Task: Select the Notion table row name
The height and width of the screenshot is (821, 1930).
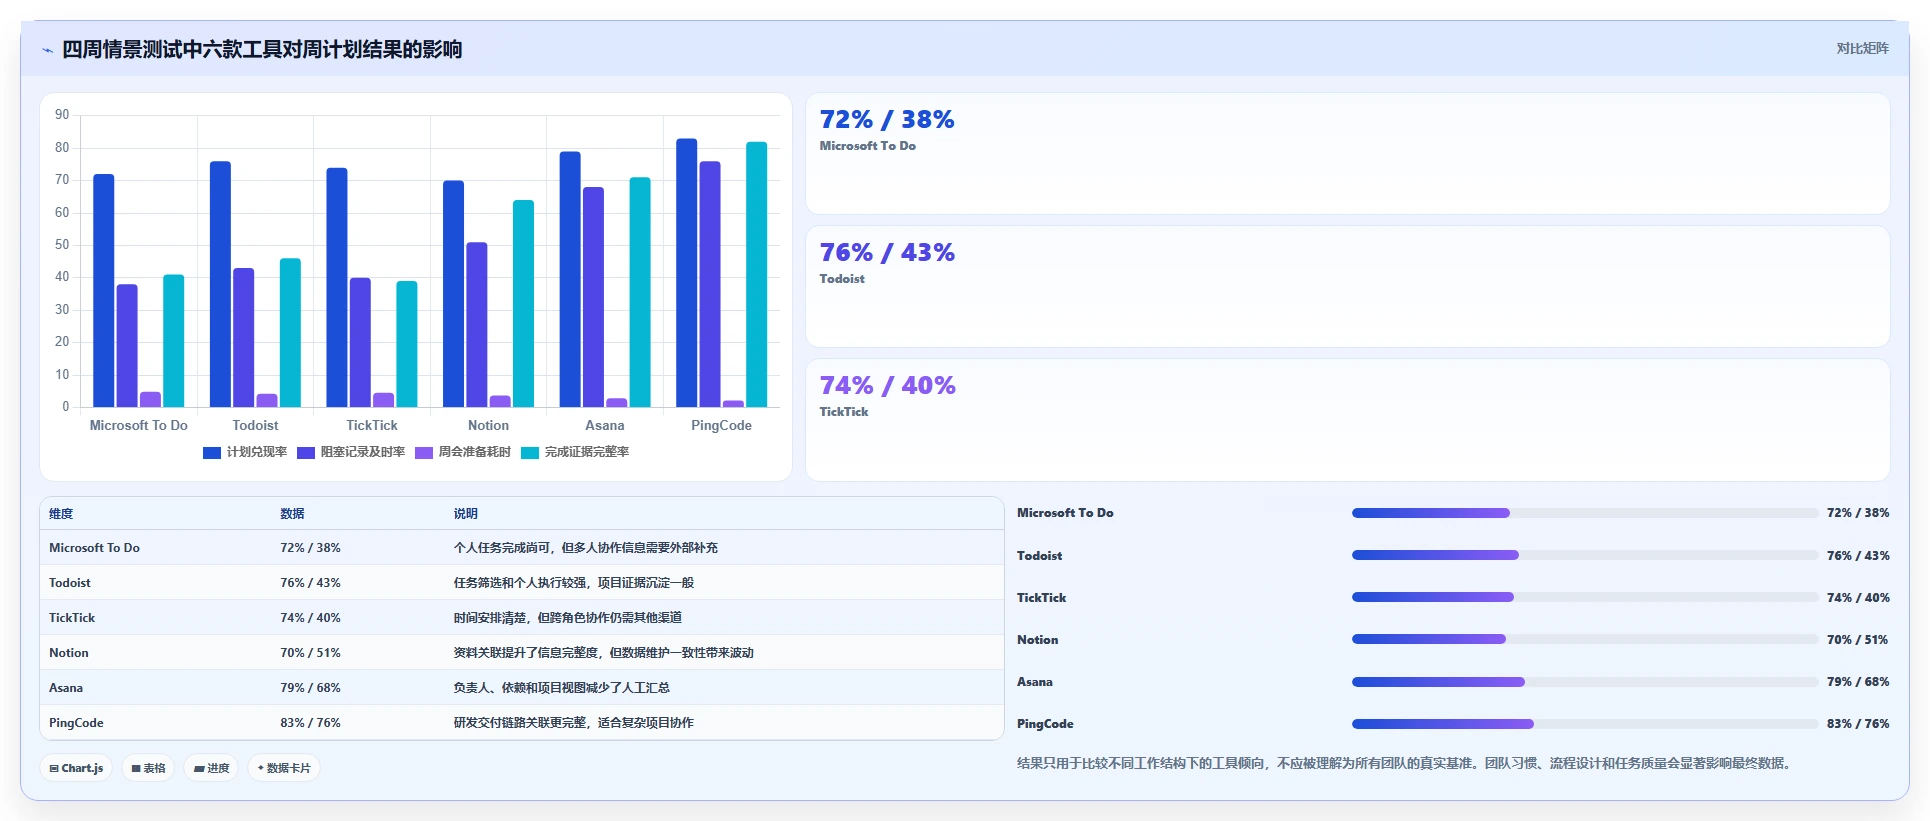Action: pyautogui.click(x=68, y=653)
